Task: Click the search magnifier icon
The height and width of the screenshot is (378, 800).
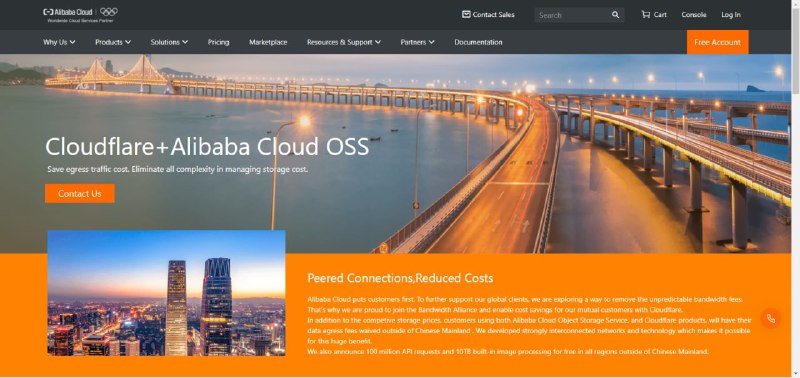Action: [615, 15]
